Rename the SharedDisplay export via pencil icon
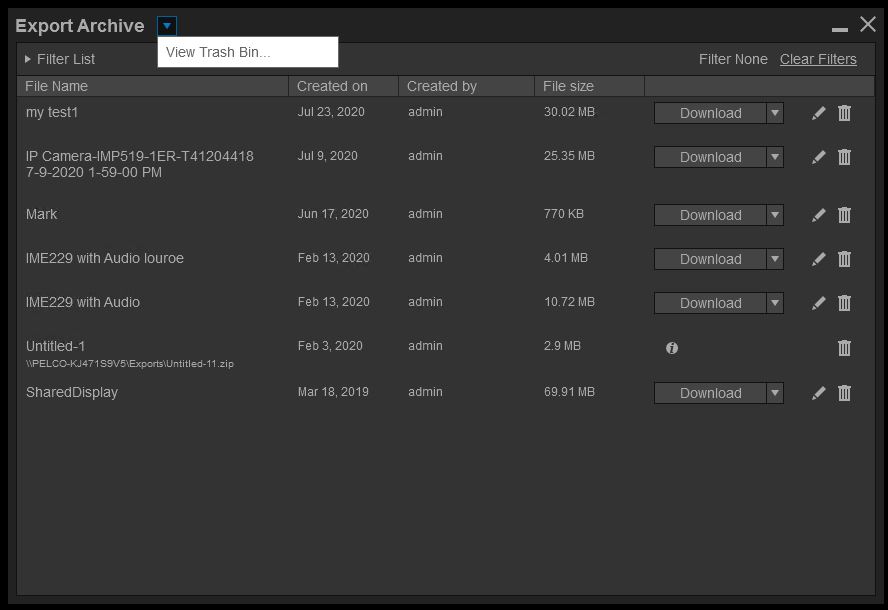 coord(818,393)
